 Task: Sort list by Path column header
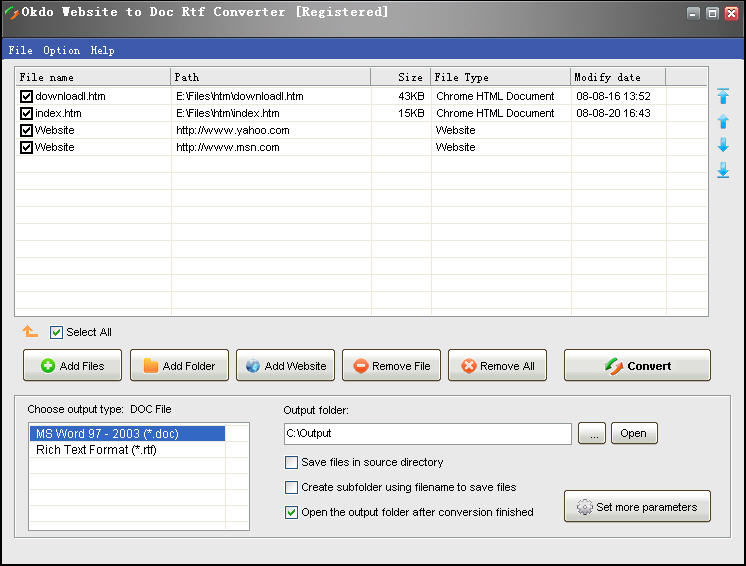(271, 77)
